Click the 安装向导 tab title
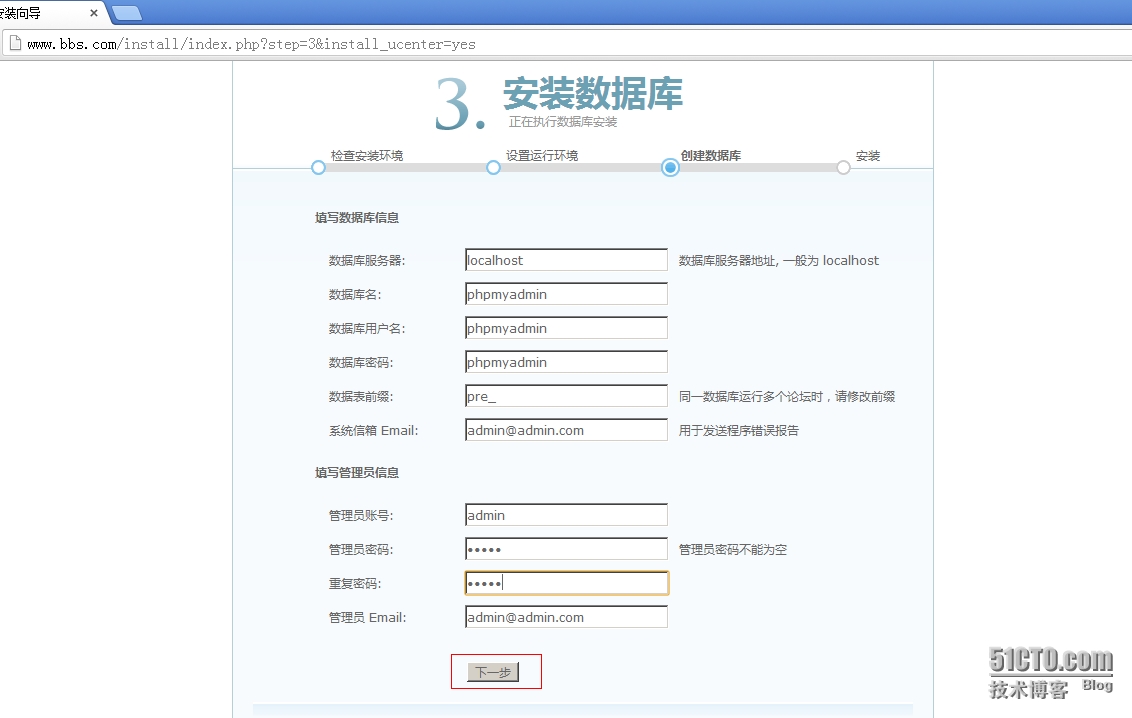The image size is (1132, 718). [20, 13]
